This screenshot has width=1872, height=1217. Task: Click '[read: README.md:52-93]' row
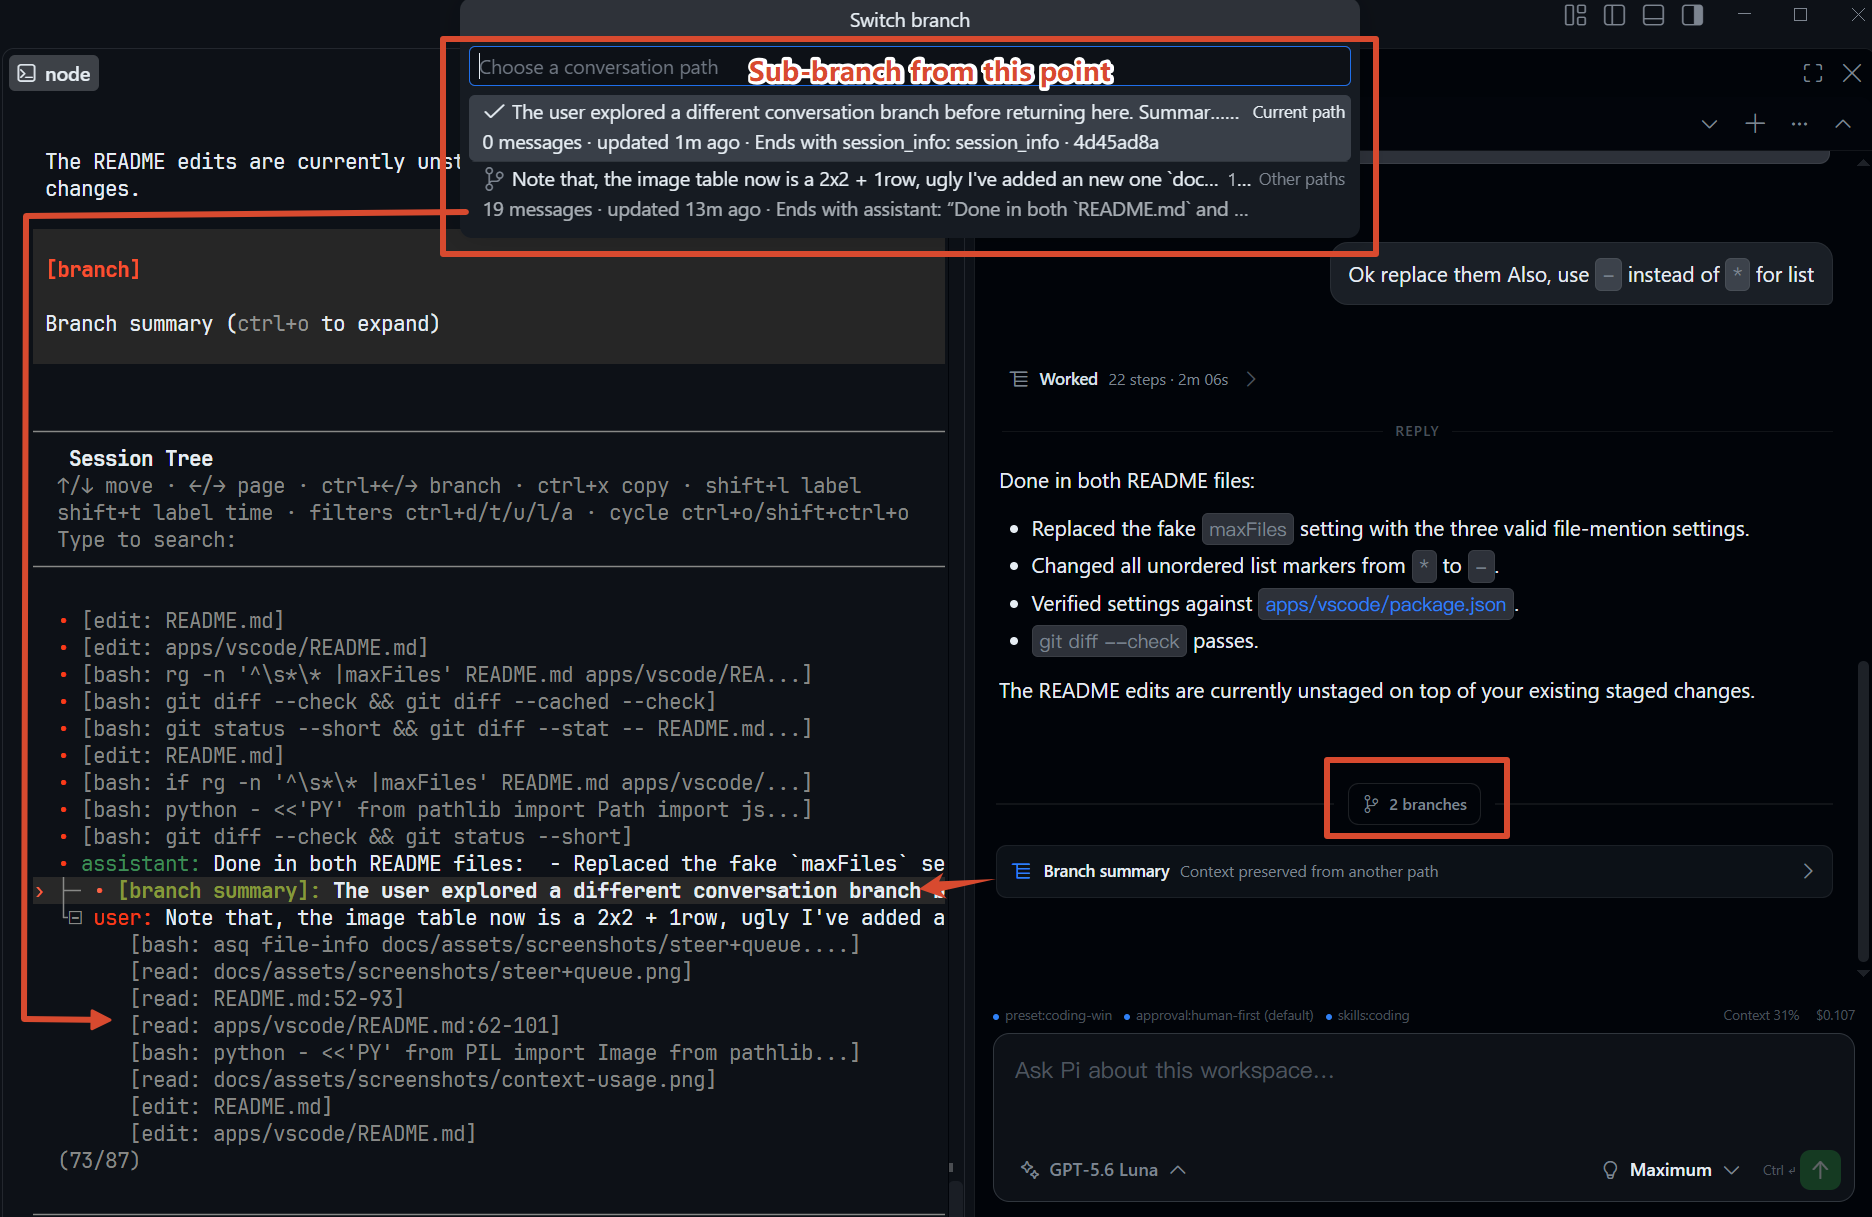point(267,999)
